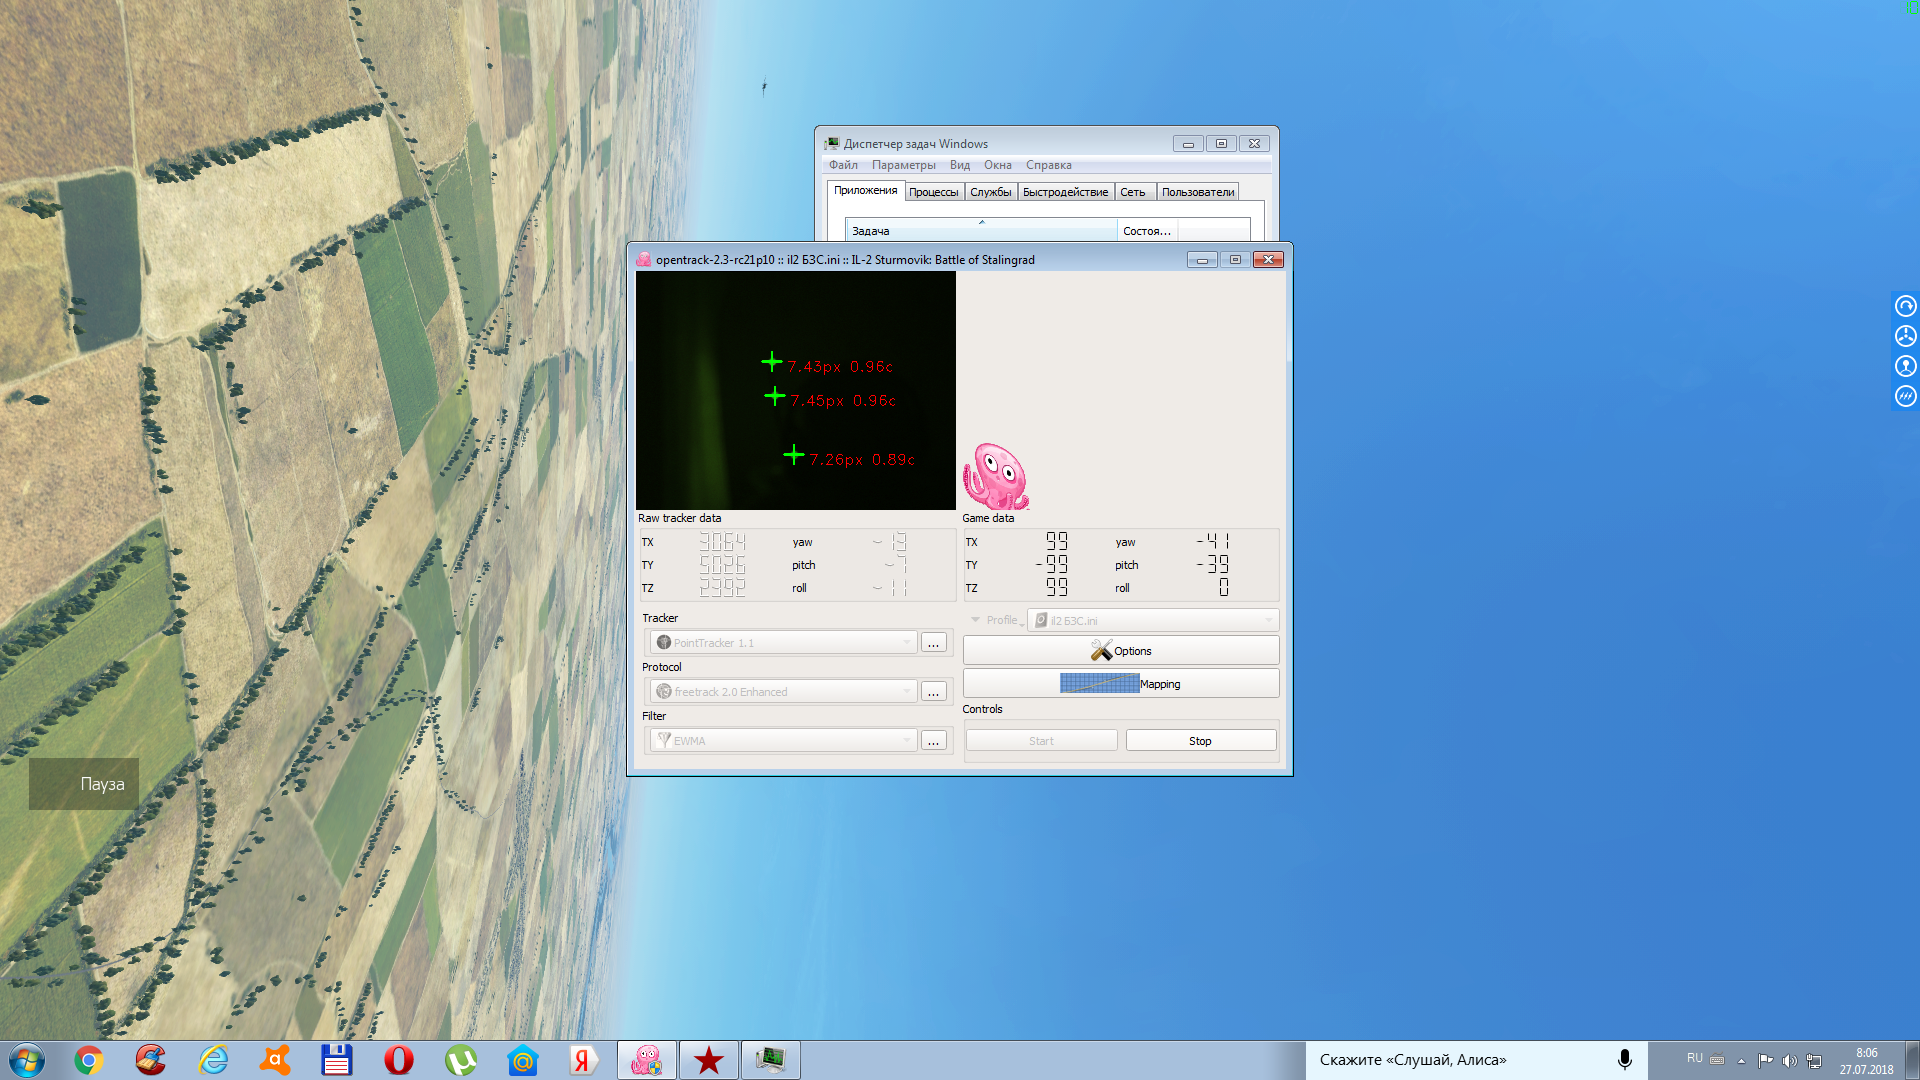The height and width of the screenshot is (1080, 1920).
Task: Open uTorrent from the taskbar
Action: pos(461,1060)
